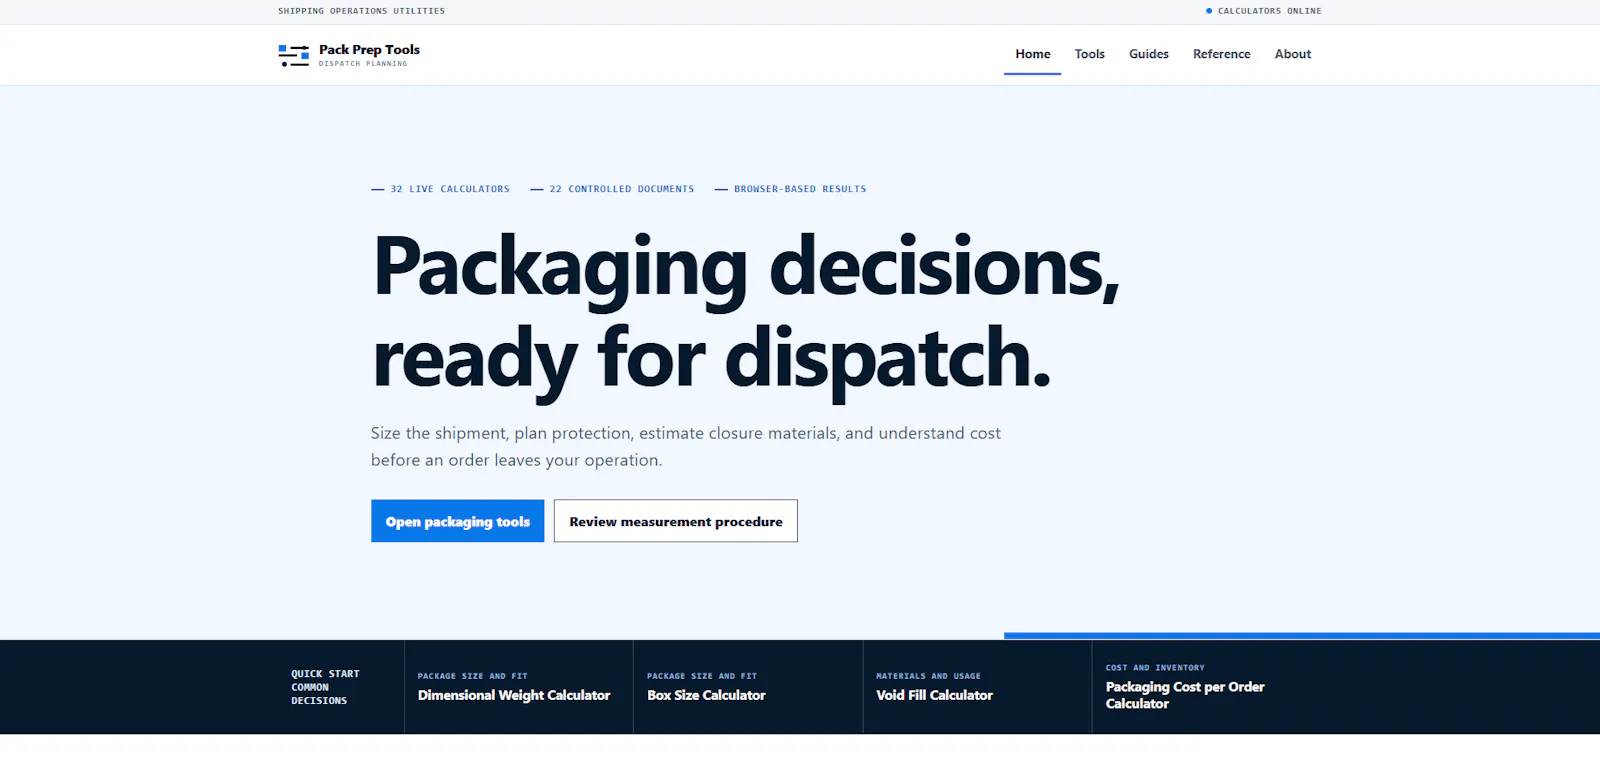Open the Reference nav item

tap(1222, 54)
